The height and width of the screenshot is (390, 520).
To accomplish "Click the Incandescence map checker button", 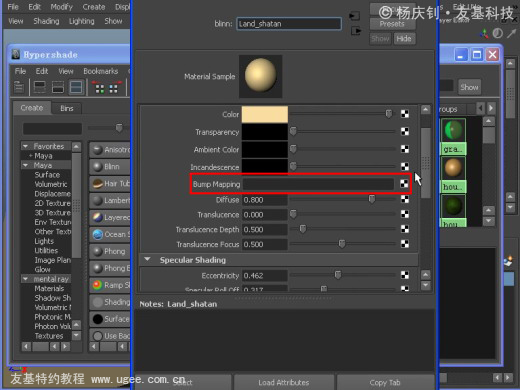I will tap(405, 166).
